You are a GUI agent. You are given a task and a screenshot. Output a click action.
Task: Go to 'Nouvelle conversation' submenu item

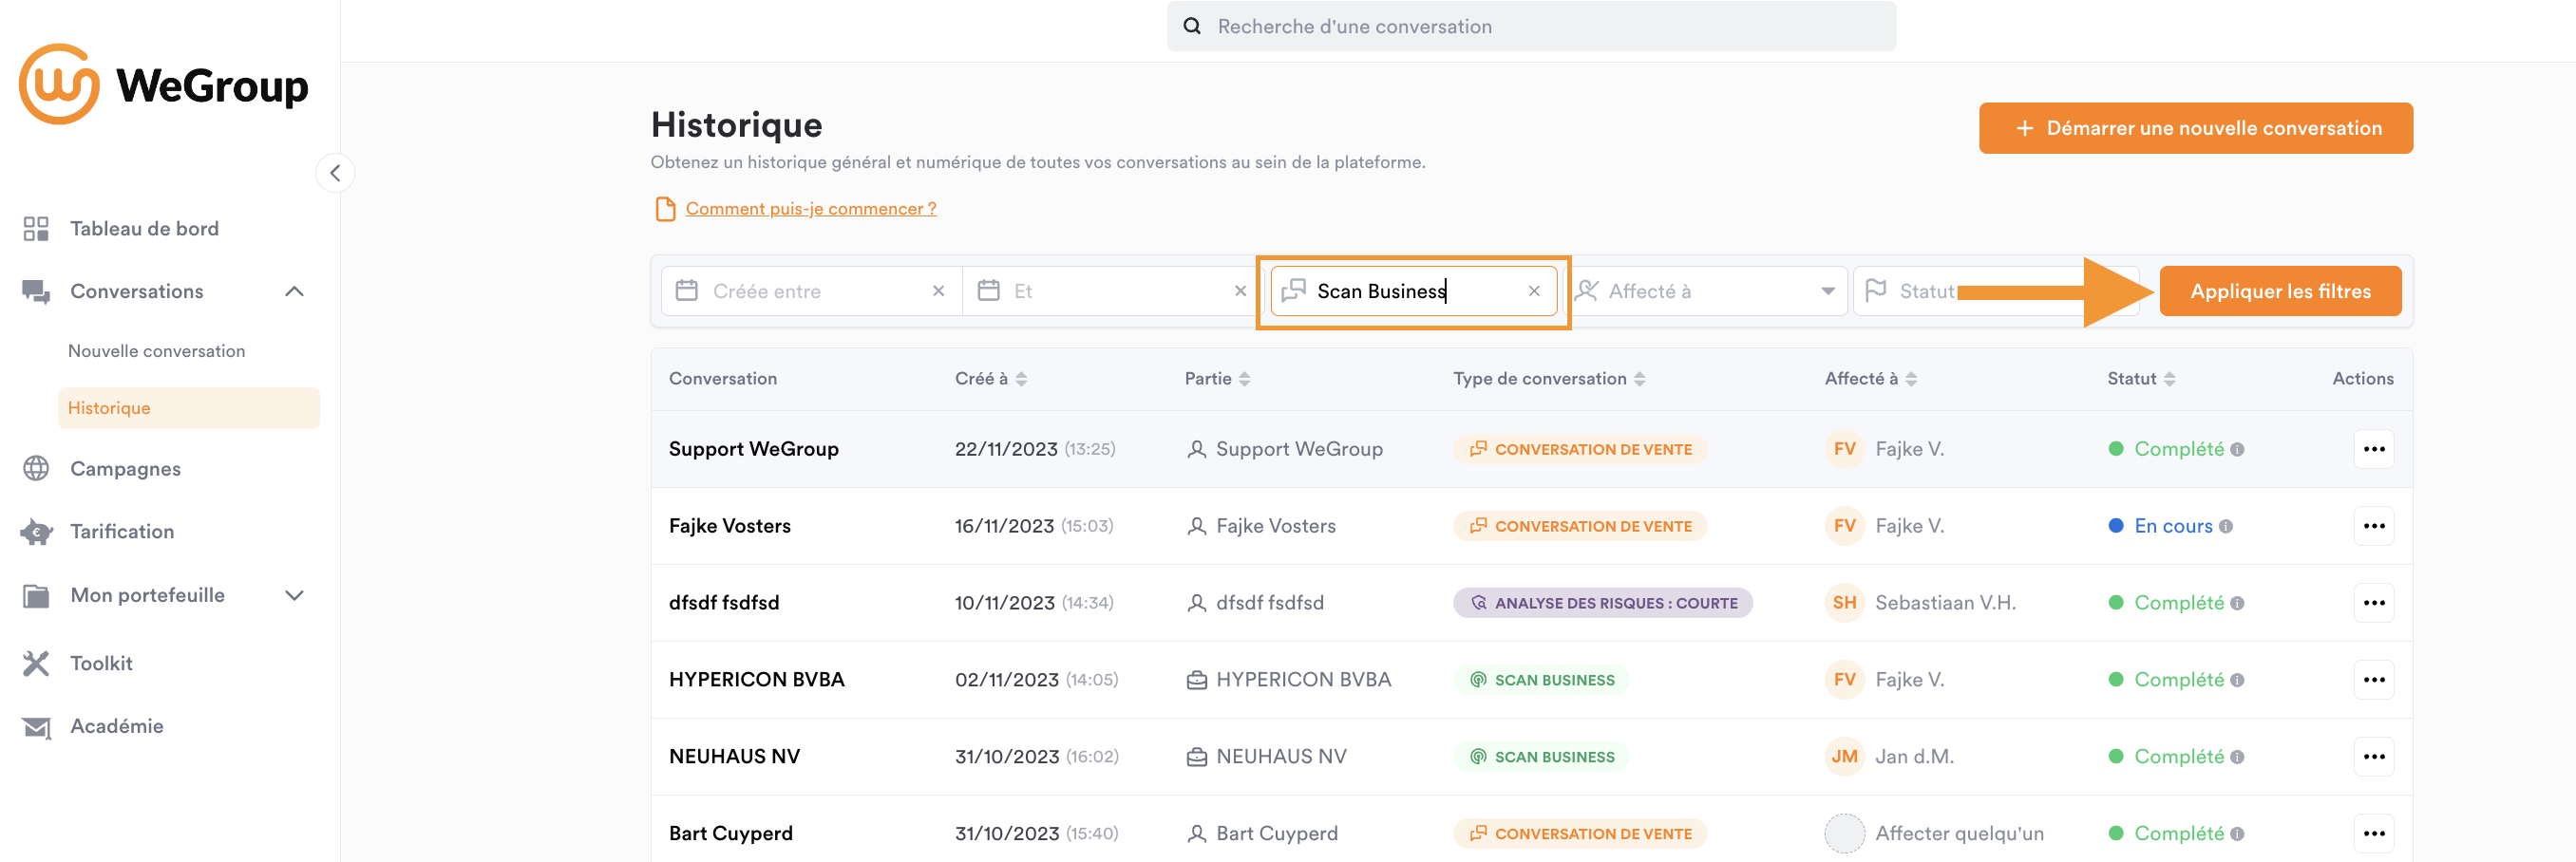(156, 351)
